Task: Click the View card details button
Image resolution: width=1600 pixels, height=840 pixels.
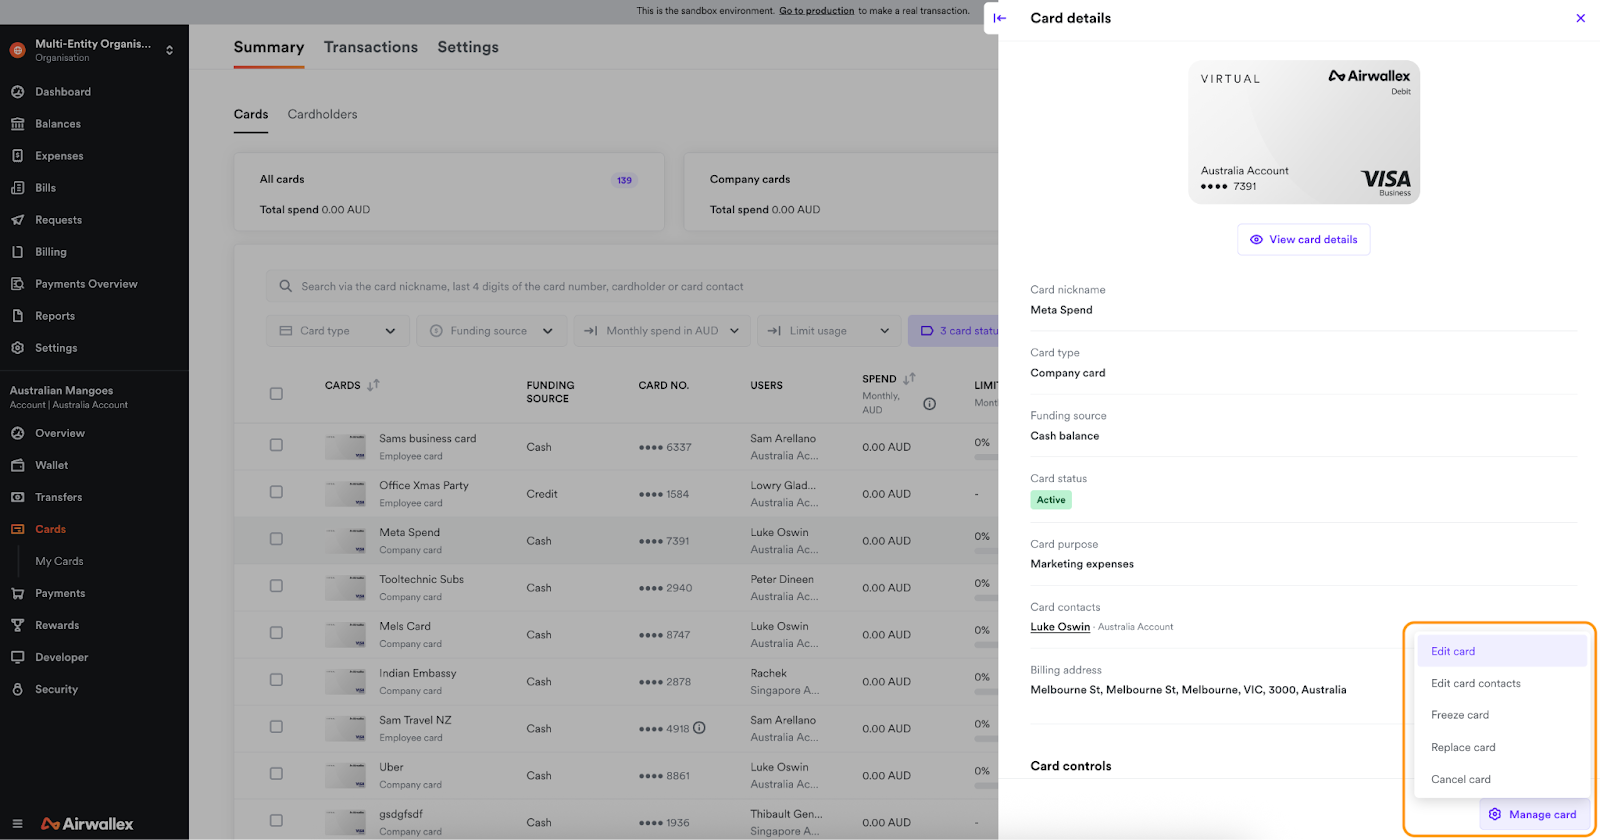Action: click(x=1303, y=240)
